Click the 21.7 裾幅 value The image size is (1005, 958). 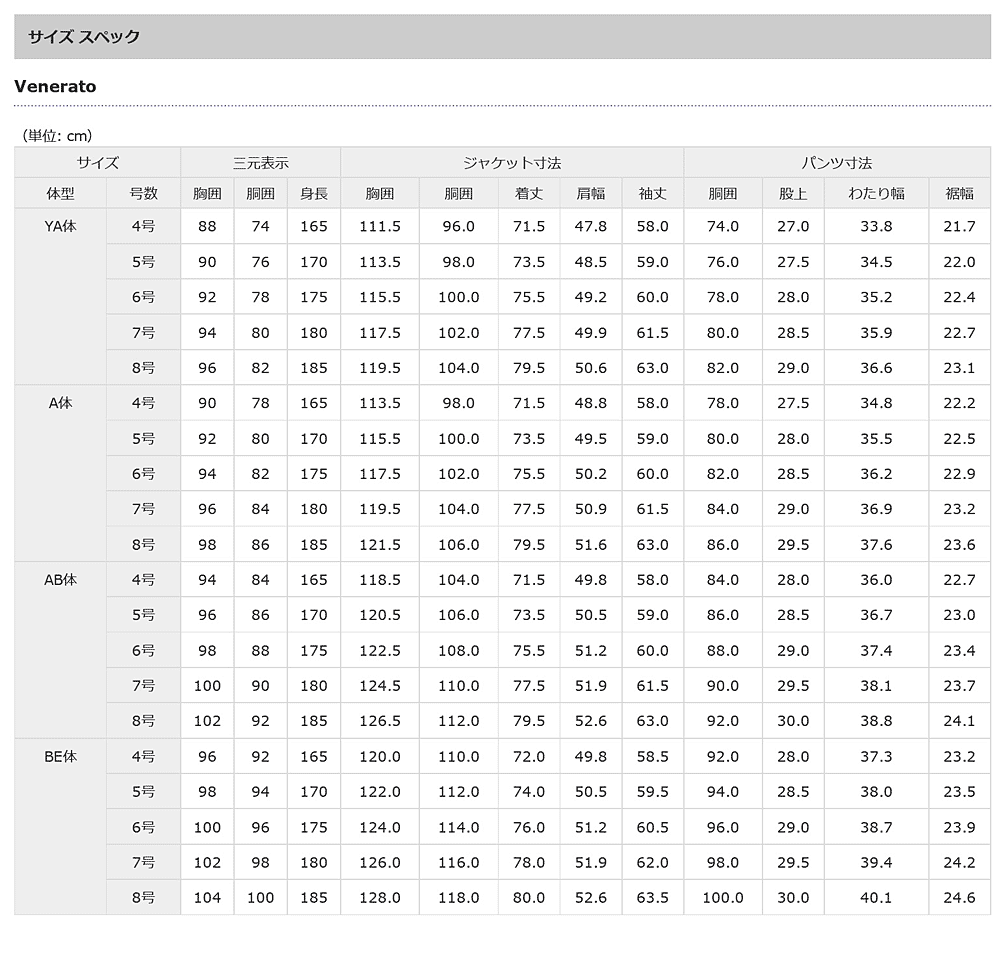959,226
